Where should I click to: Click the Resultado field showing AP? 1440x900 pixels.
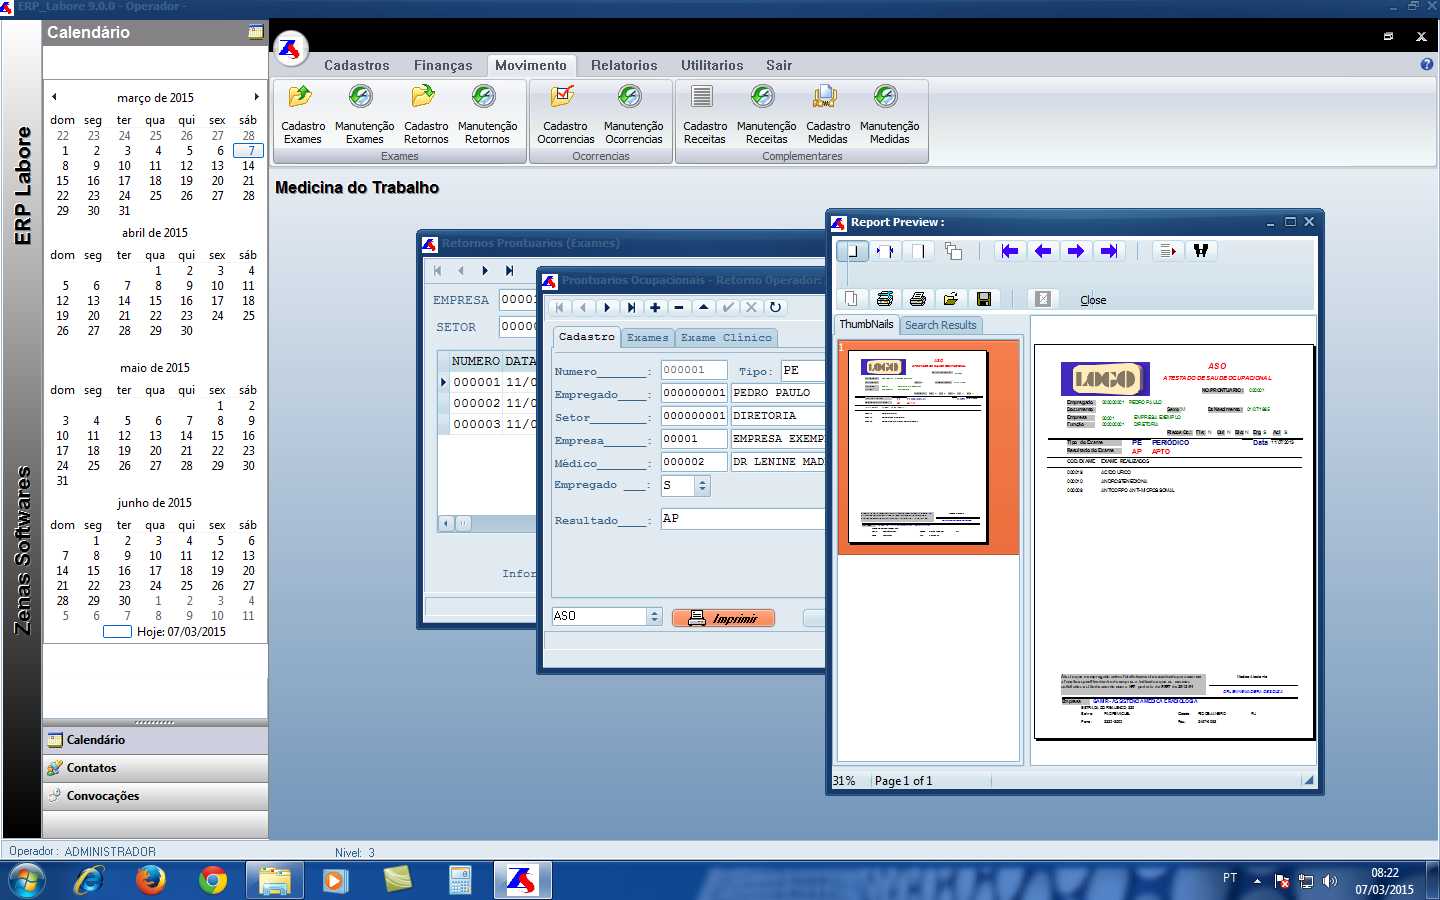pos(742,518)
